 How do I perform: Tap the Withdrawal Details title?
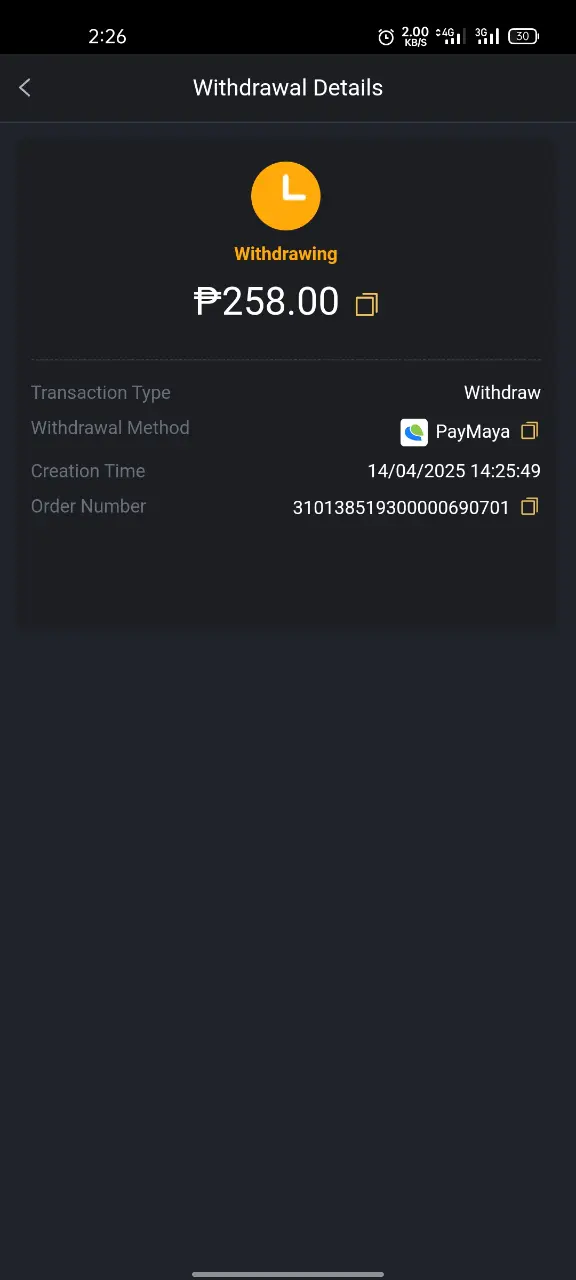(288, 88)
